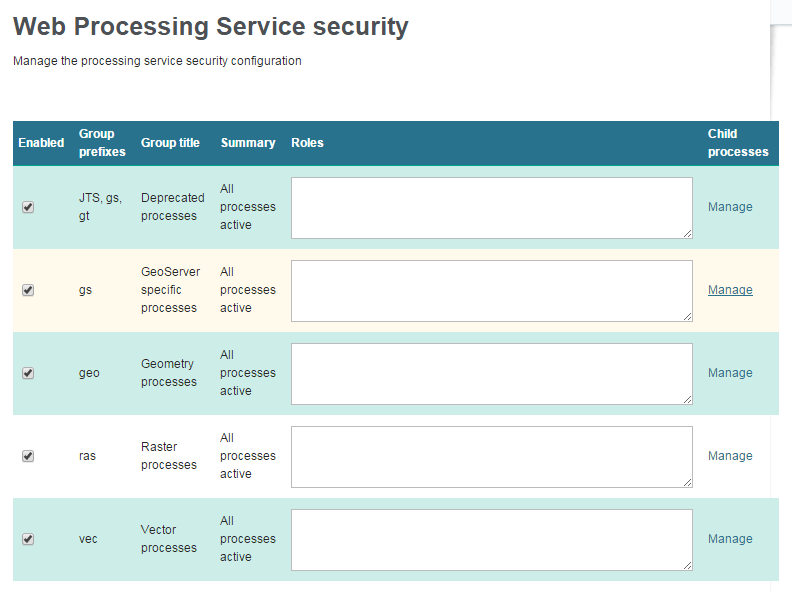
Task: Toggle the Enabled checkbox for Raster processes
Action: pyautogui.click(x=28, y=456)
